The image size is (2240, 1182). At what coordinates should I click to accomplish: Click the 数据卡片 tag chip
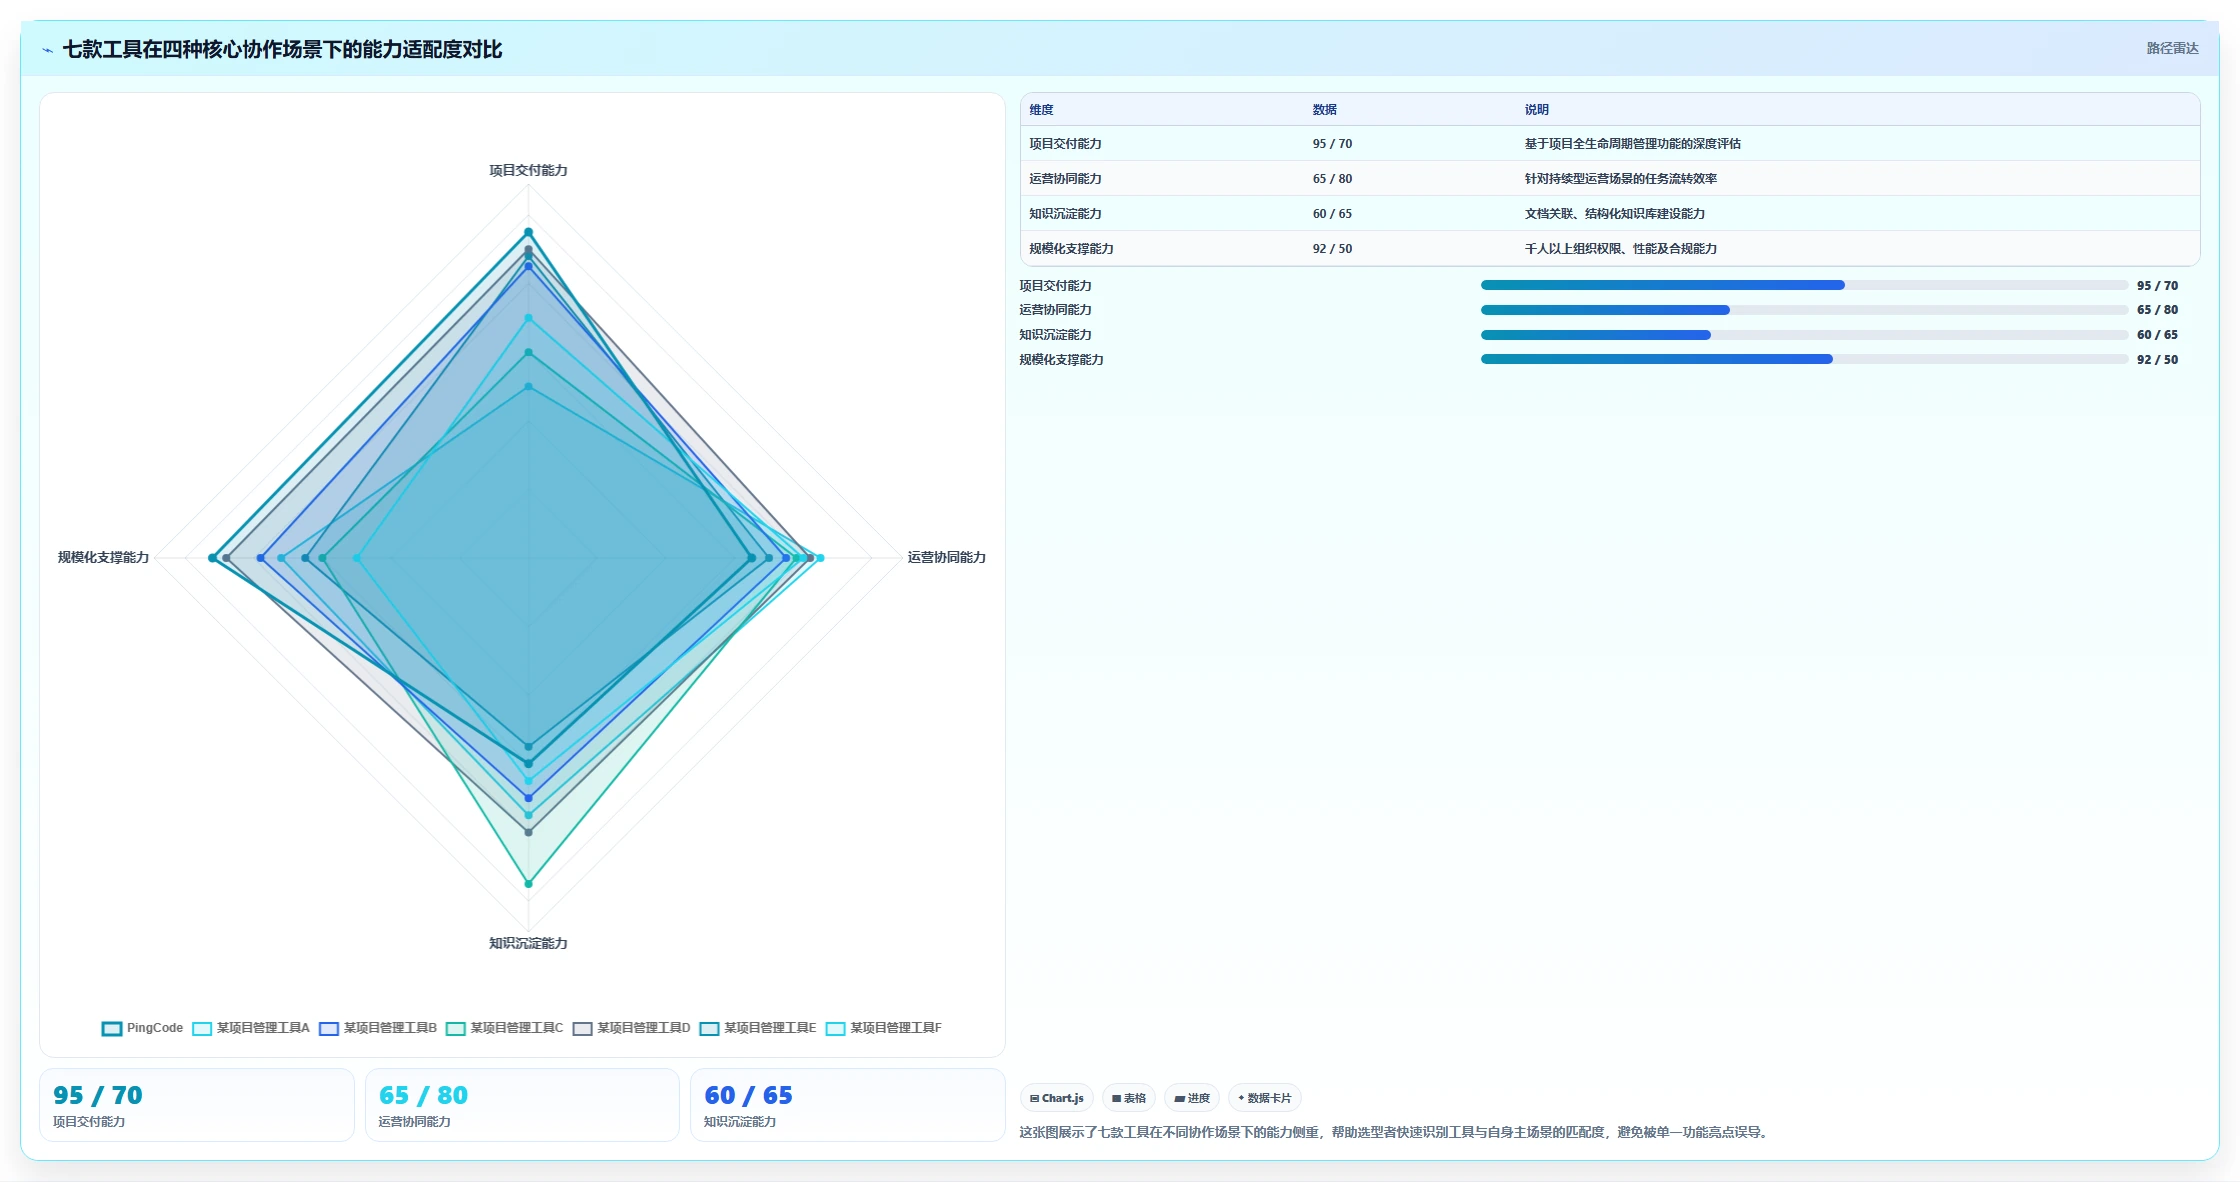point(1265,1098)
